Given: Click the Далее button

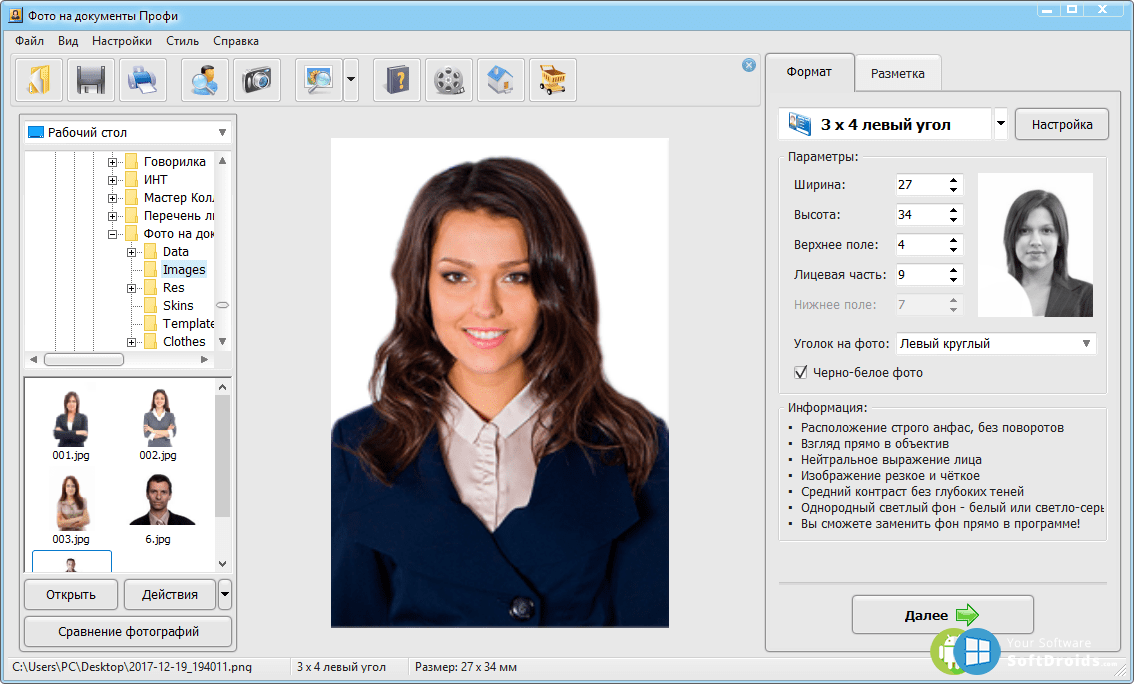Looking at the screenshot, I should [942, 615].
